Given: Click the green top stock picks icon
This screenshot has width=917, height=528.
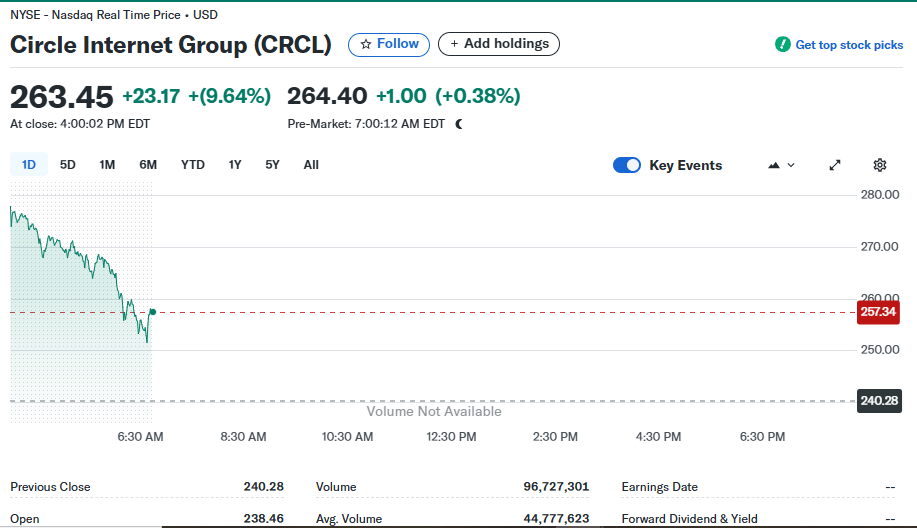Looking at the screenshot, I should pyautogui.click(x=783, y=45).
